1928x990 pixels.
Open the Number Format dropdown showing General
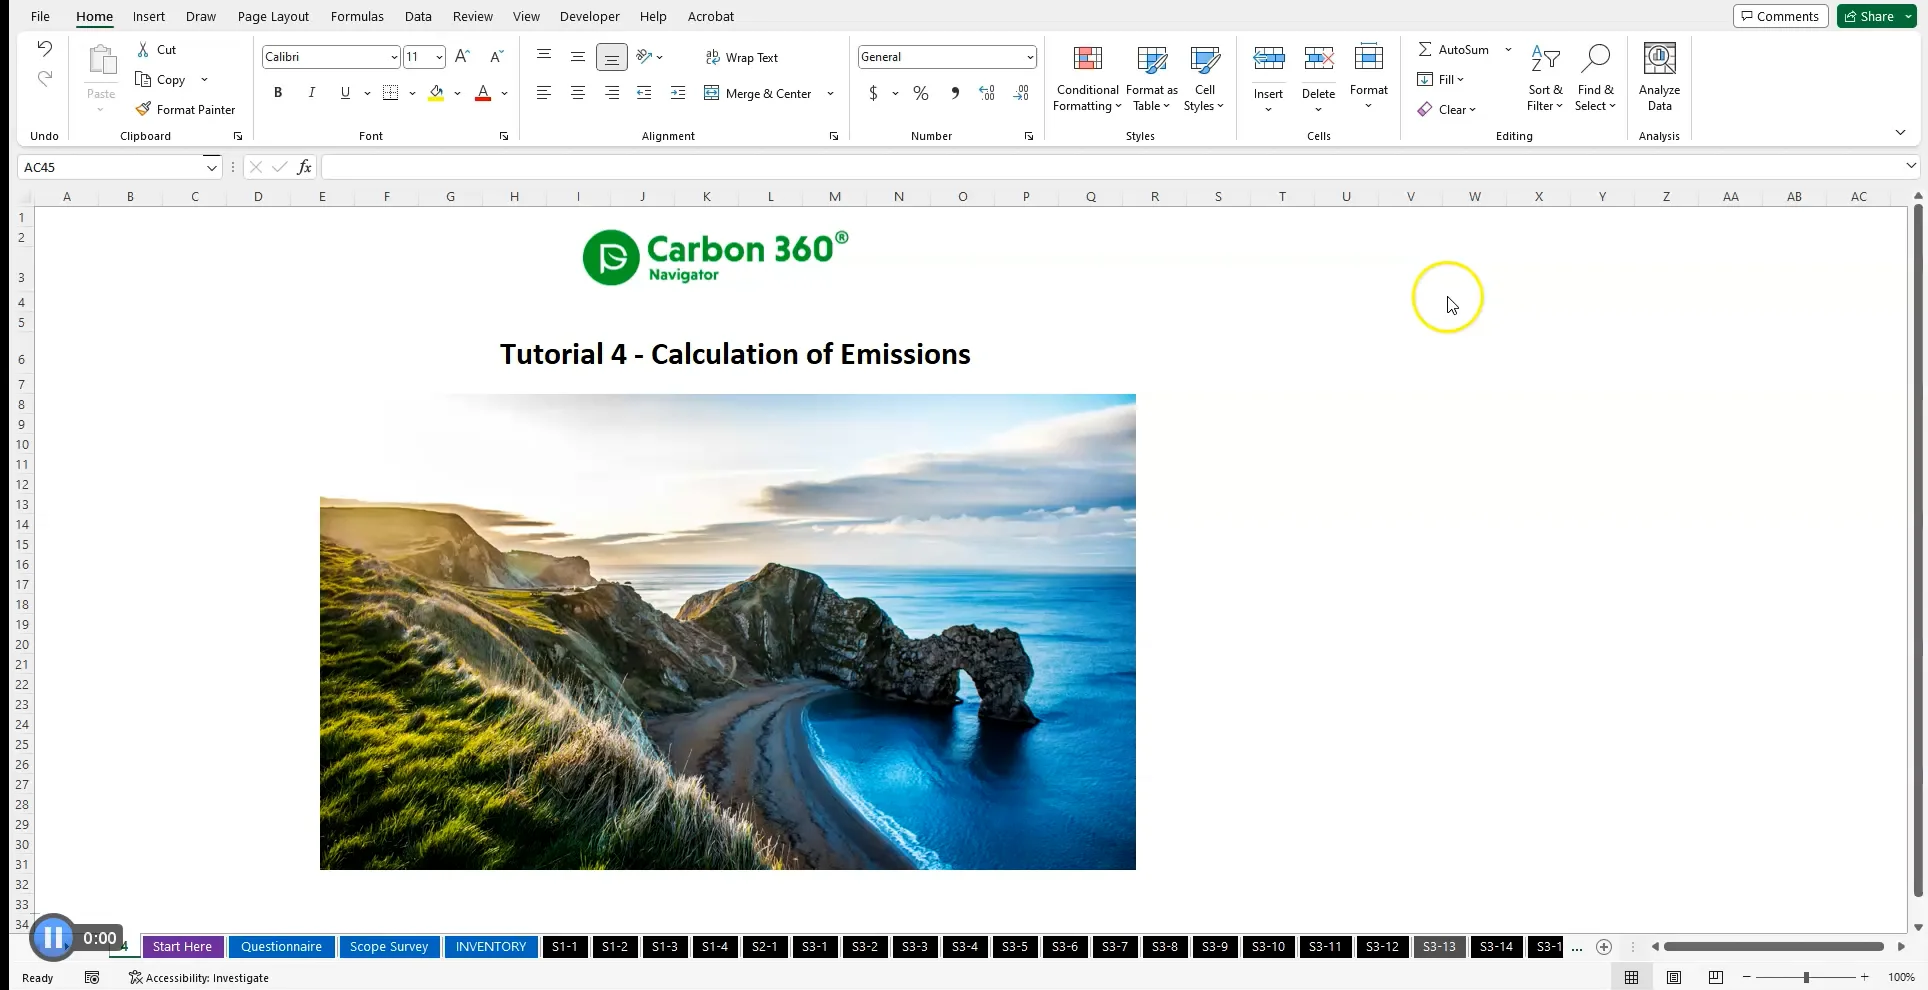[x=1030, y=57]
